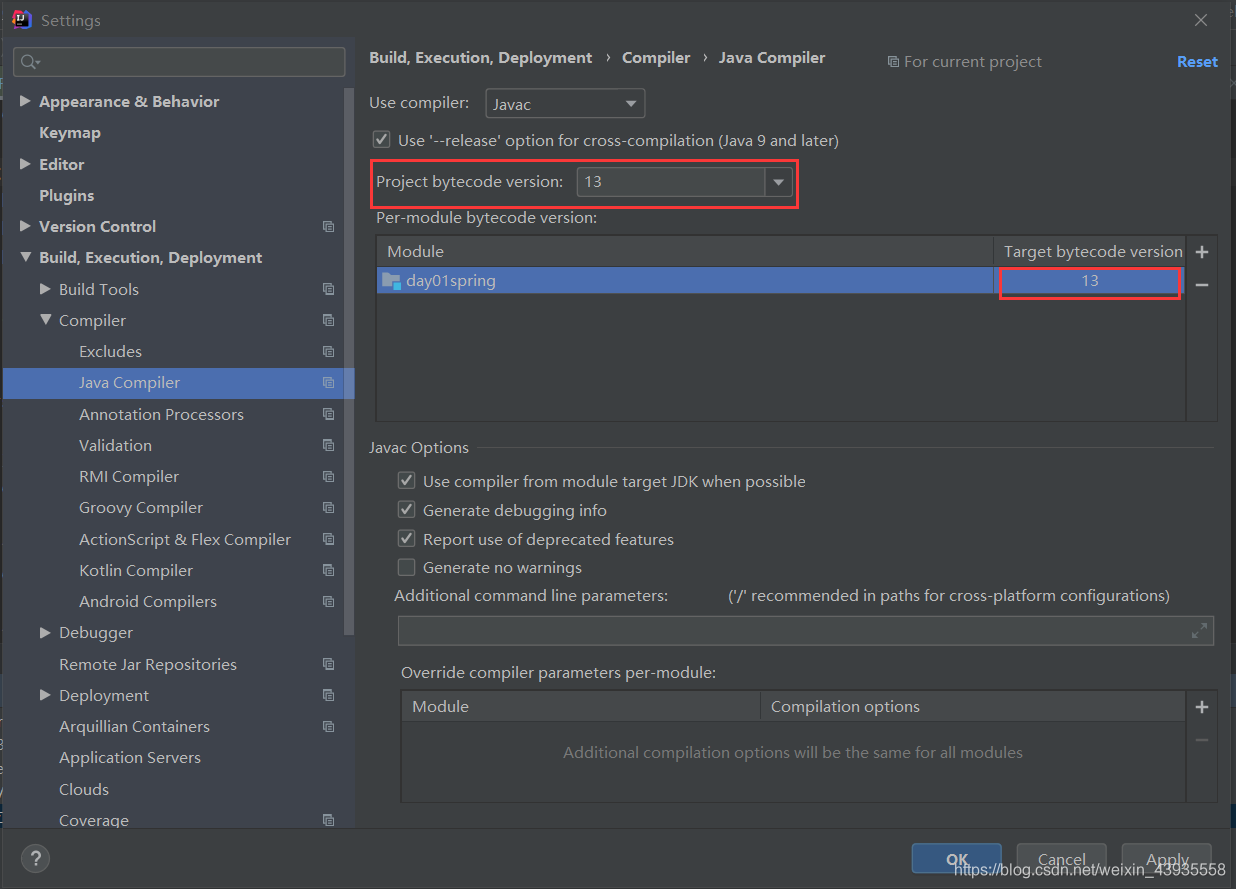Expand the Debugger node
The height and width of the screenshot is (889, 1236).
tap(45, 633)
